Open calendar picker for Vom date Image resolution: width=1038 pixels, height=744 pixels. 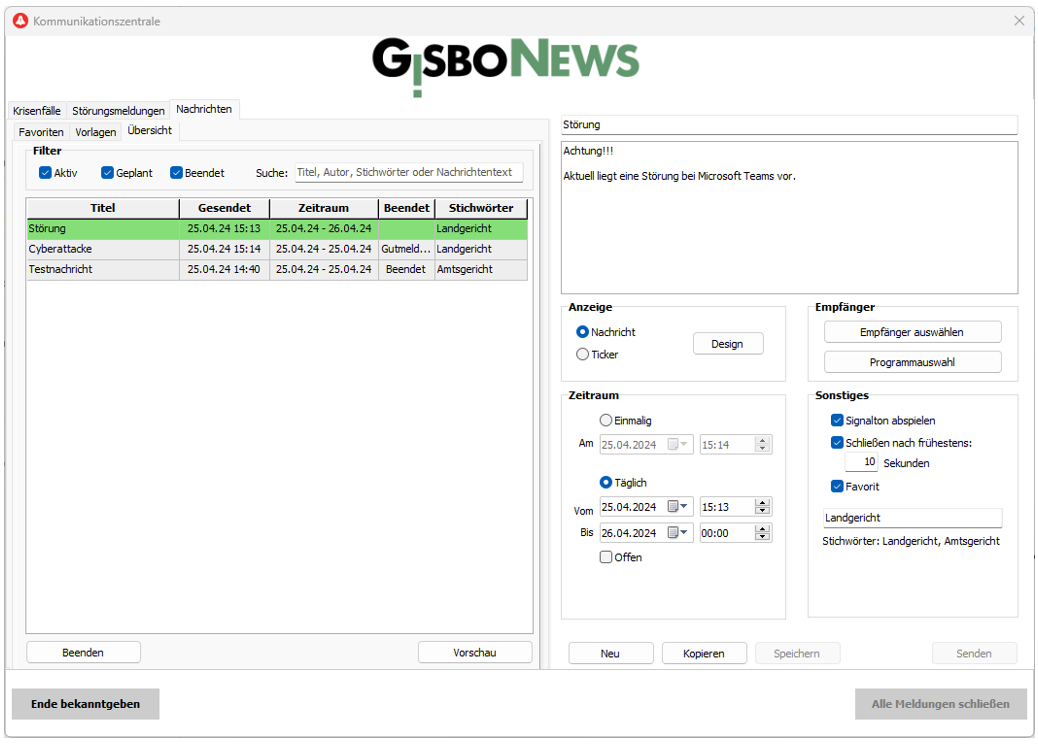pyautogui.click(x=677, y=506)
